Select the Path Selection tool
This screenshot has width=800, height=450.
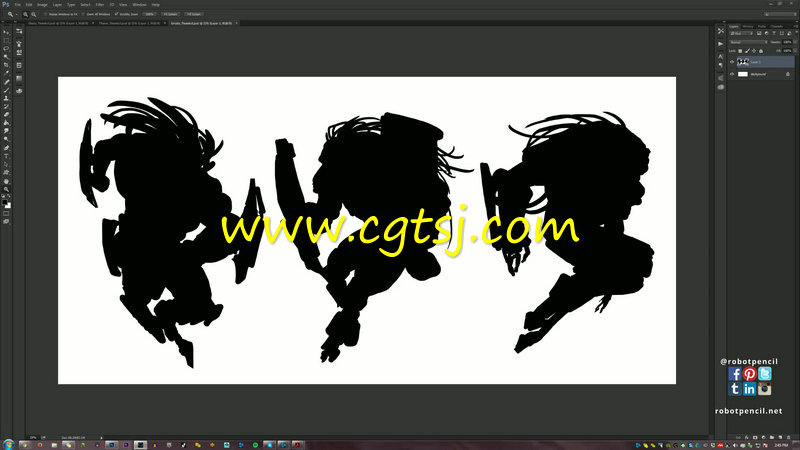[x=6, y=164]
